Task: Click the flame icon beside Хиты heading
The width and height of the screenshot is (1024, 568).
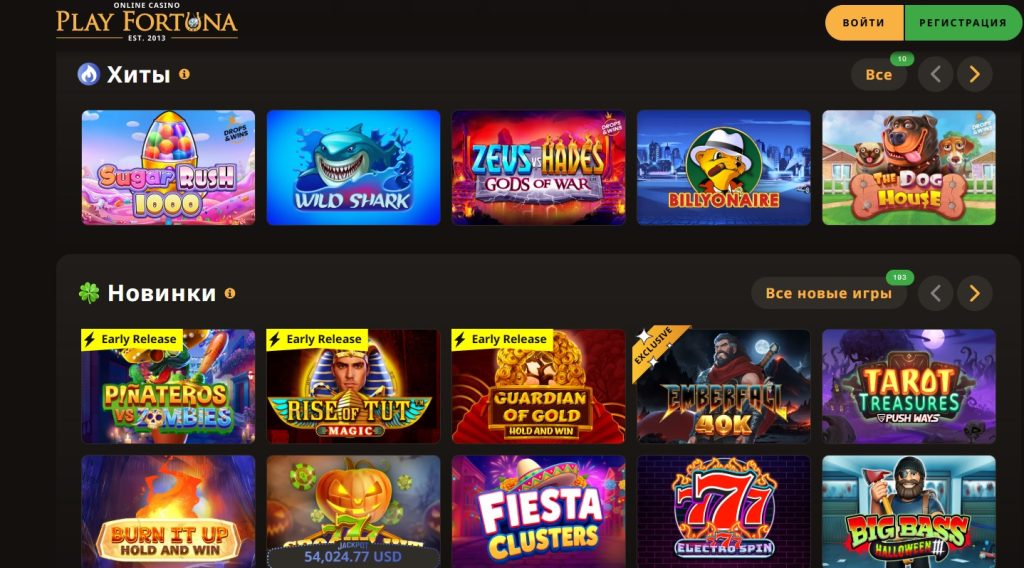Action: pyautogui.click(x=89, y=74)
